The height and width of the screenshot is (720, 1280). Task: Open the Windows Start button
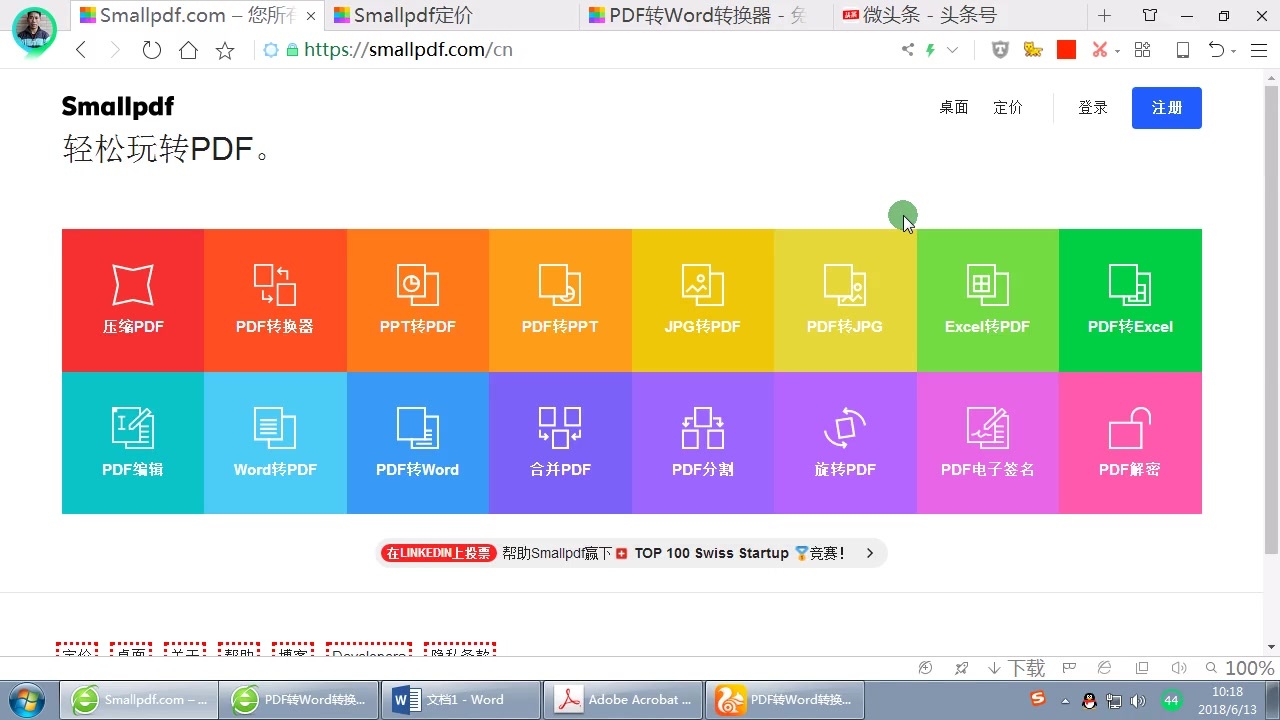tap(27, 699)
